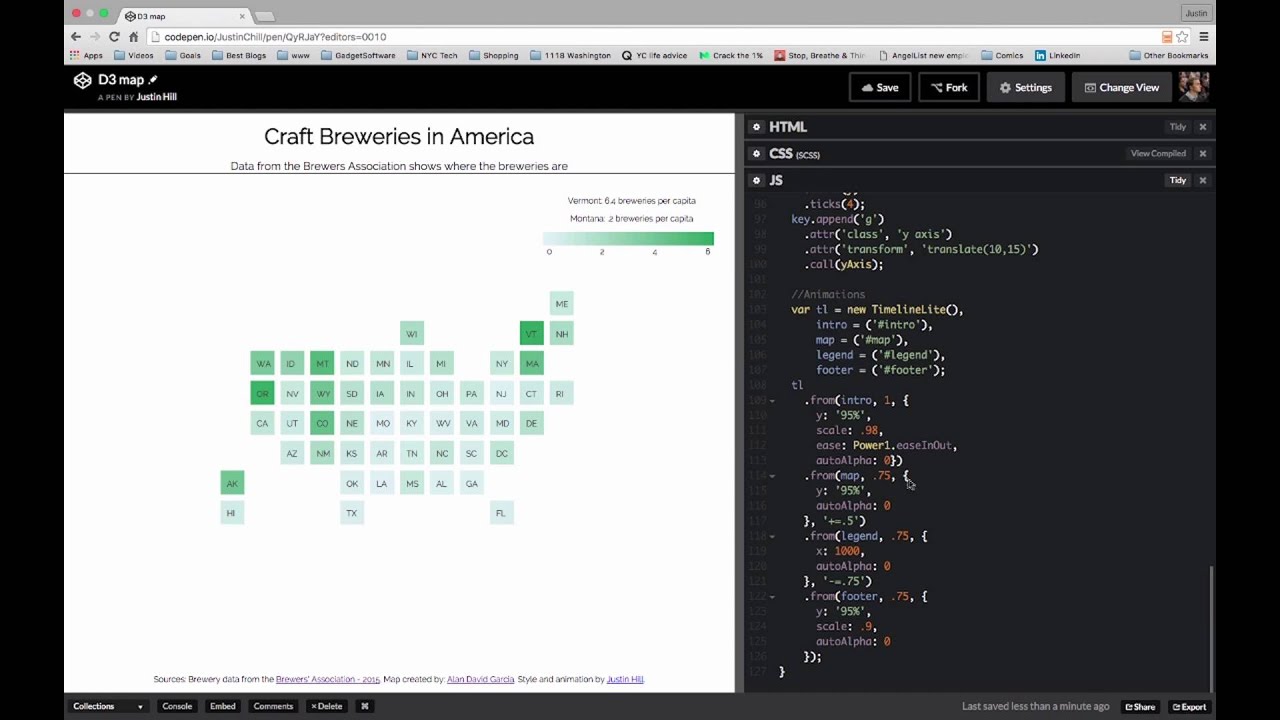
Task: Click the browser home icon
Action: point(133,36)
